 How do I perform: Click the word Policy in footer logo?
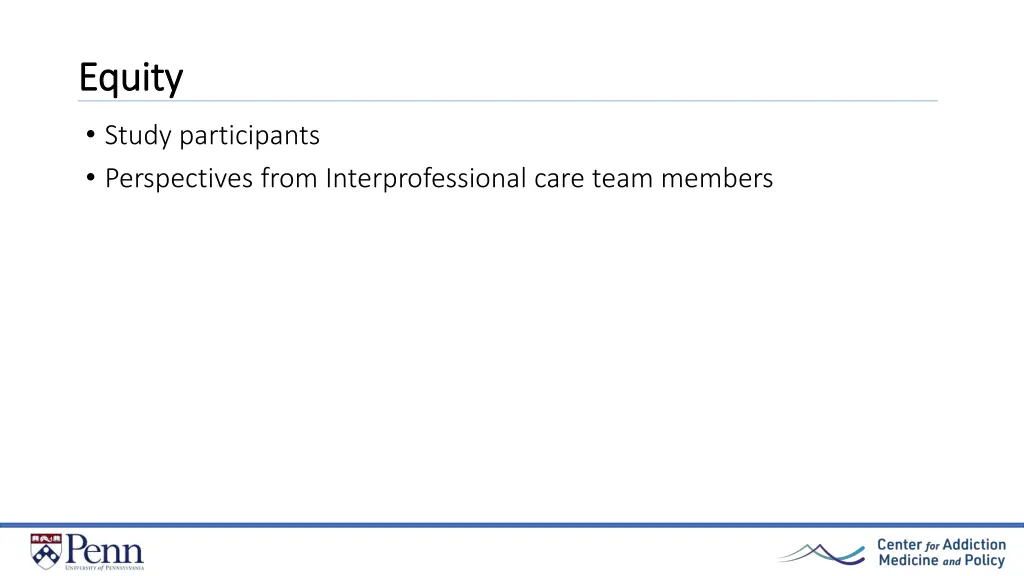click(x=985, y=561)
